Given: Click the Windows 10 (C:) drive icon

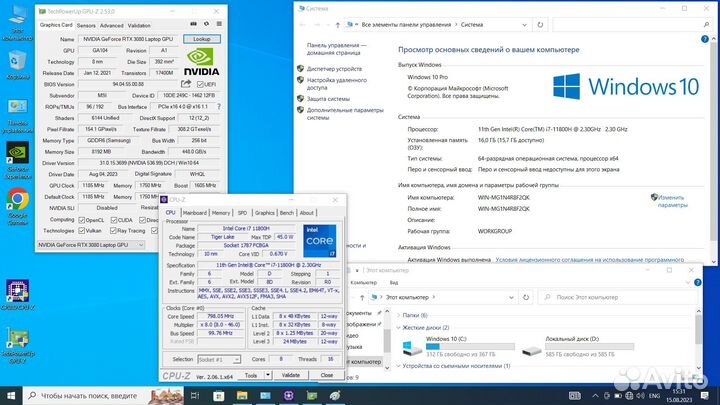Looking at the screenshot, I should click(412, 348).
